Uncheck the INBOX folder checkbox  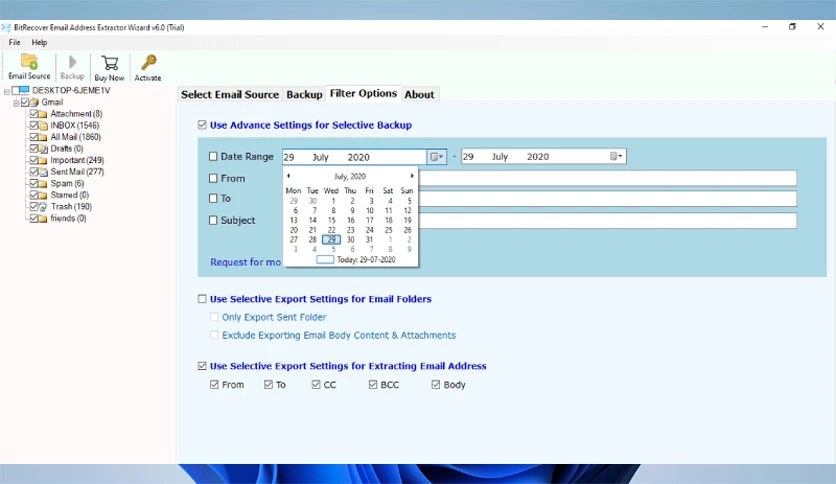coord(34,125)
